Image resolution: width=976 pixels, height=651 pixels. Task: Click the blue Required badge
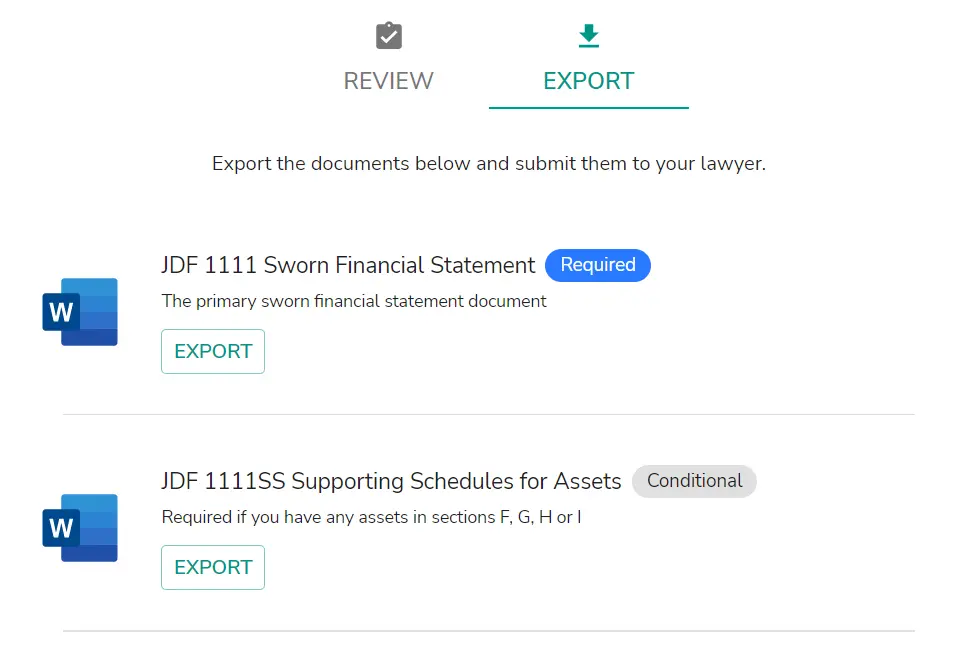[x=598, y=265]
